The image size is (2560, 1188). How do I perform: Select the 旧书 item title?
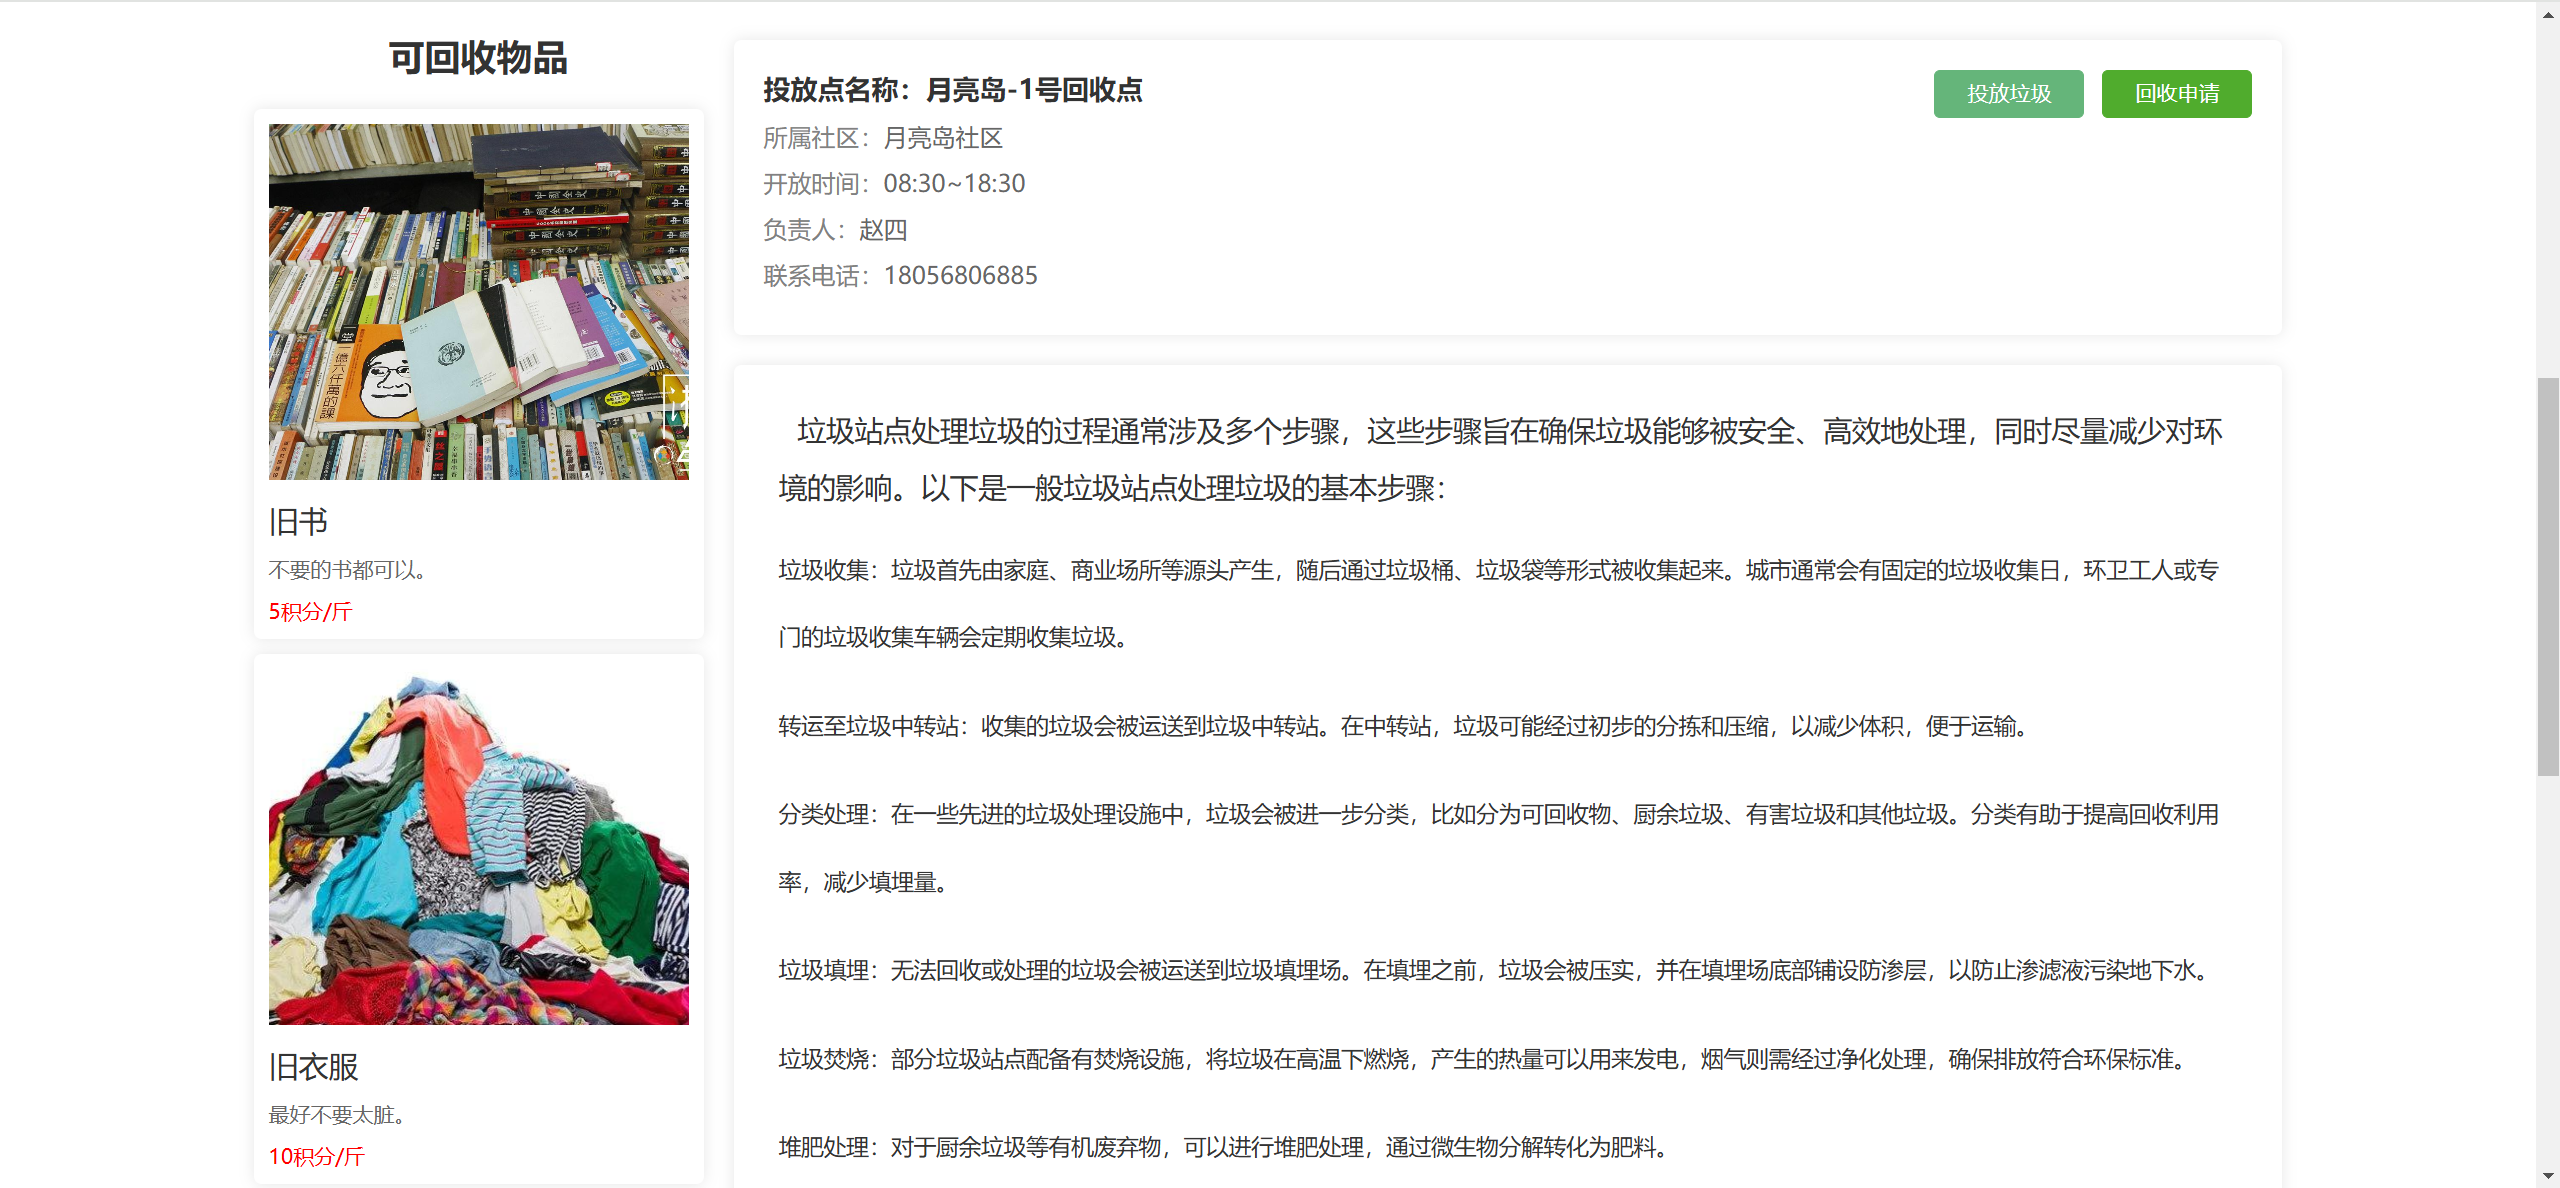coord(298,521)
